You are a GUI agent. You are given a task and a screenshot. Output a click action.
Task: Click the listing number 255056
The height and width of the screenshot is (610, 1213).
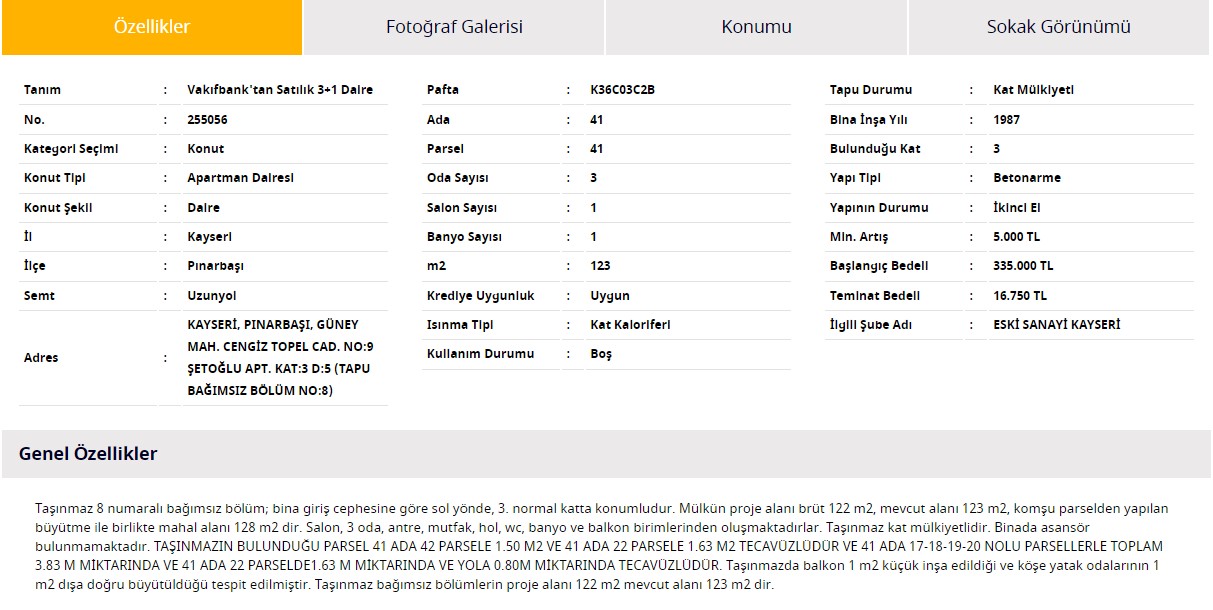click(x=207, y=120)
